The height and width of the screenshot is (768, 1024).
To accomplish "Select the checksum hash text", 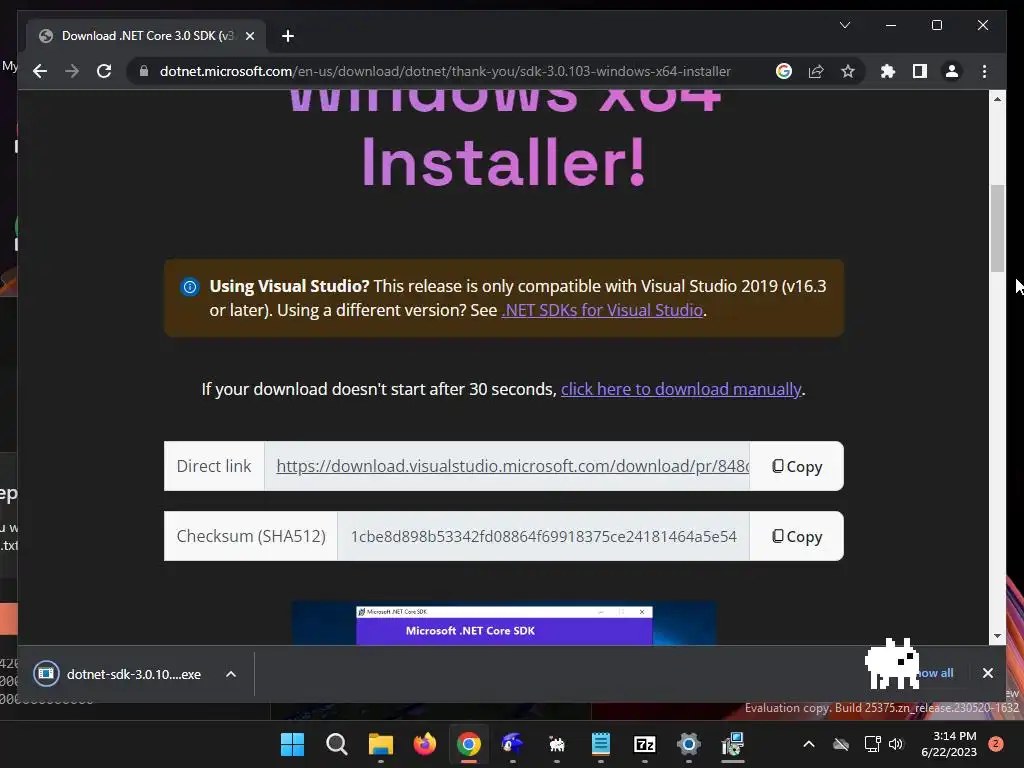I will click(x=543, y=536).
